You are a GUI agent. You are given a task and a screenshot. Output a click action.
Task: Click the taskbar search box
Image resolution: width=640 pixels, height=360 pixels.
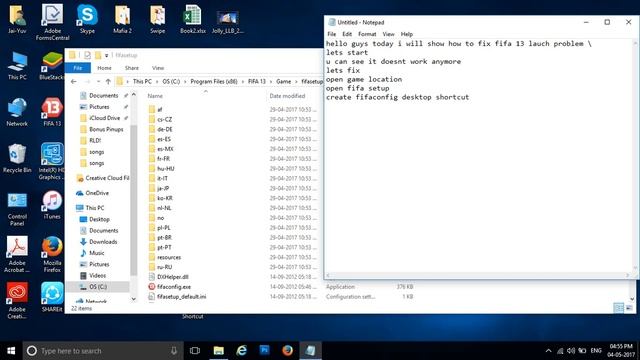[103, 351]
